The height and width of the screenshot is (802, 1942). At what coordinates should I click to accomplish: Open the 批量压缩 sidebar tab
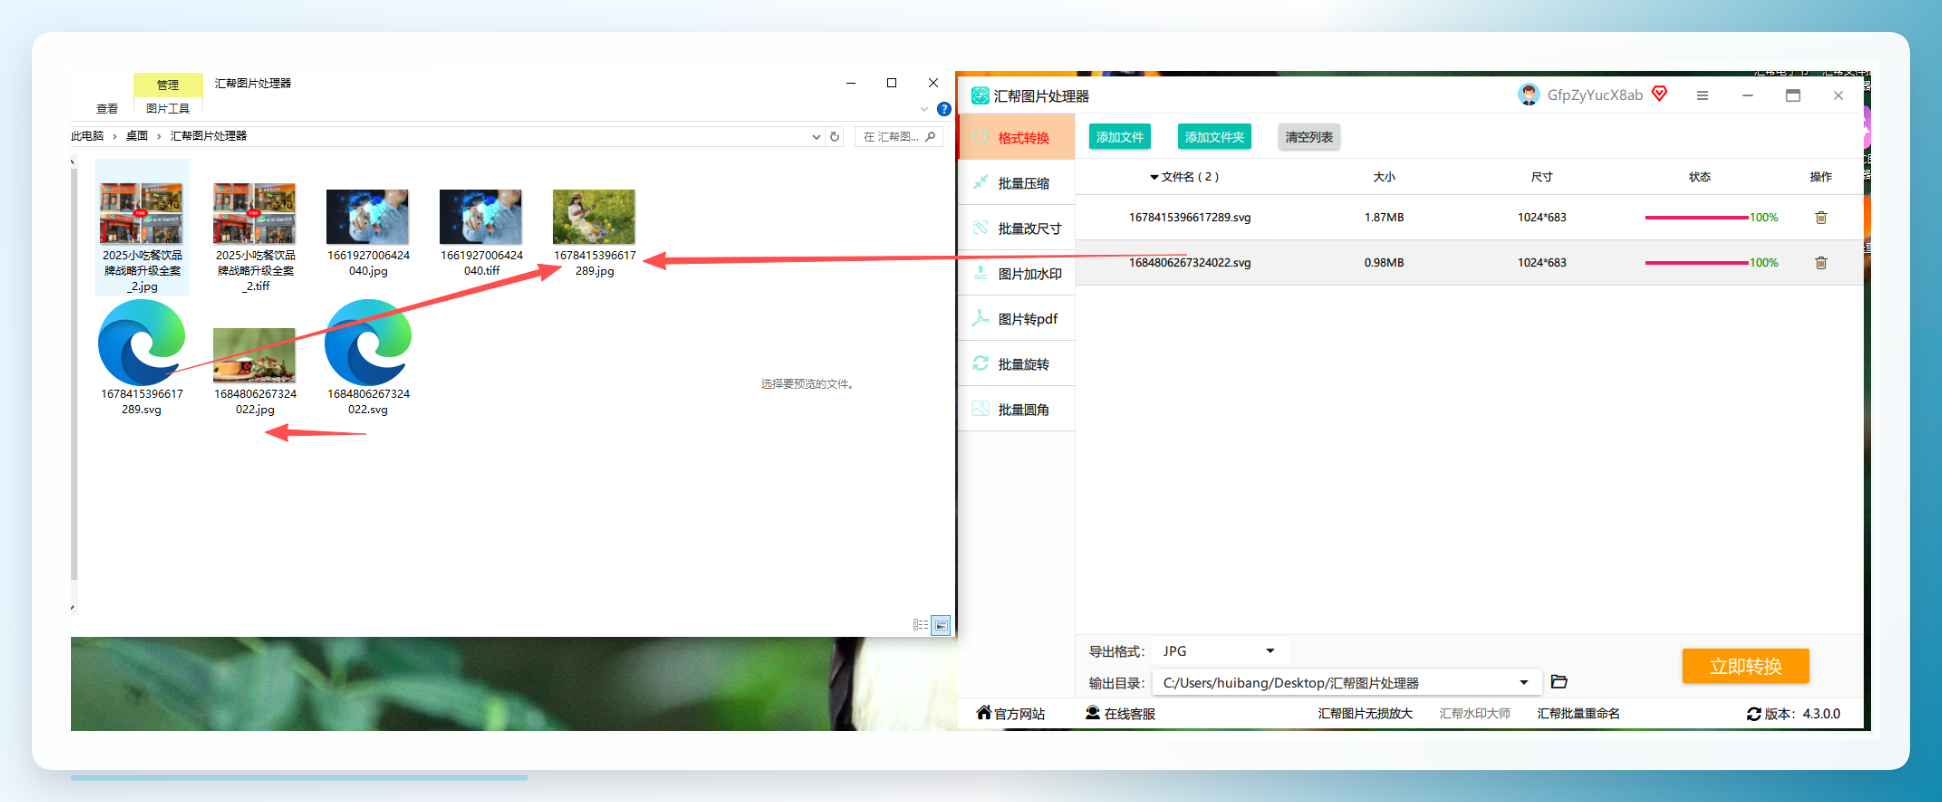pyautogui.click(x=1016, y=183)
